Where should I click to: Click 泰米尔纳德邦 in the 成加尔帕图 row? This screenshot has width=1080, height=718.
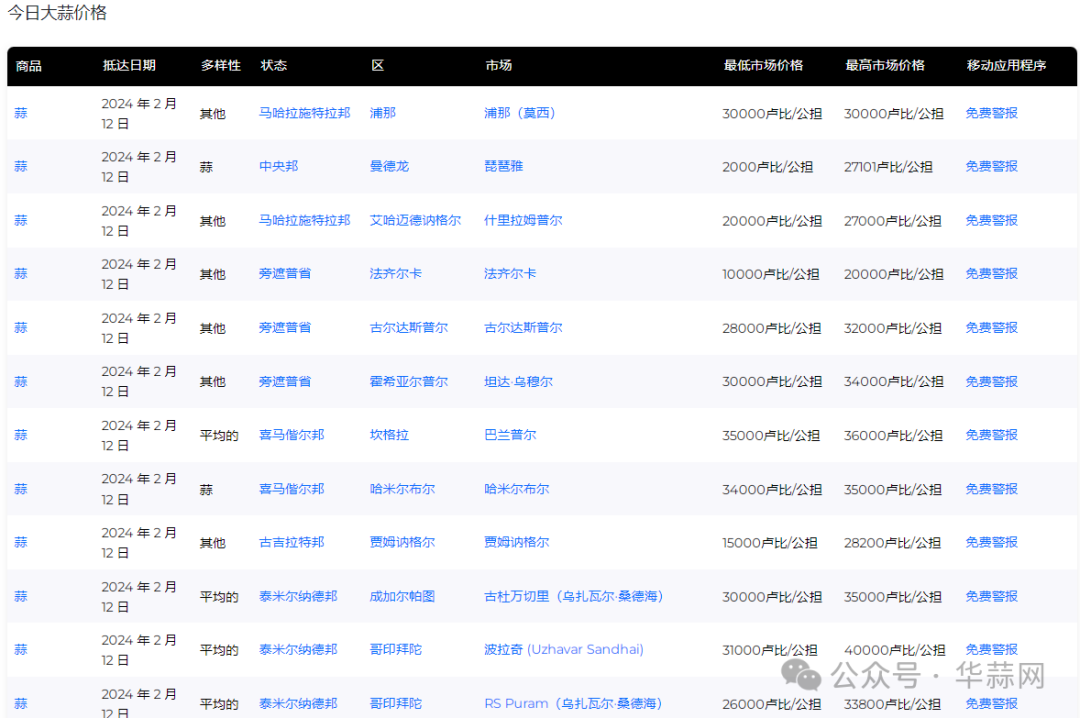[x=298, y=596]
